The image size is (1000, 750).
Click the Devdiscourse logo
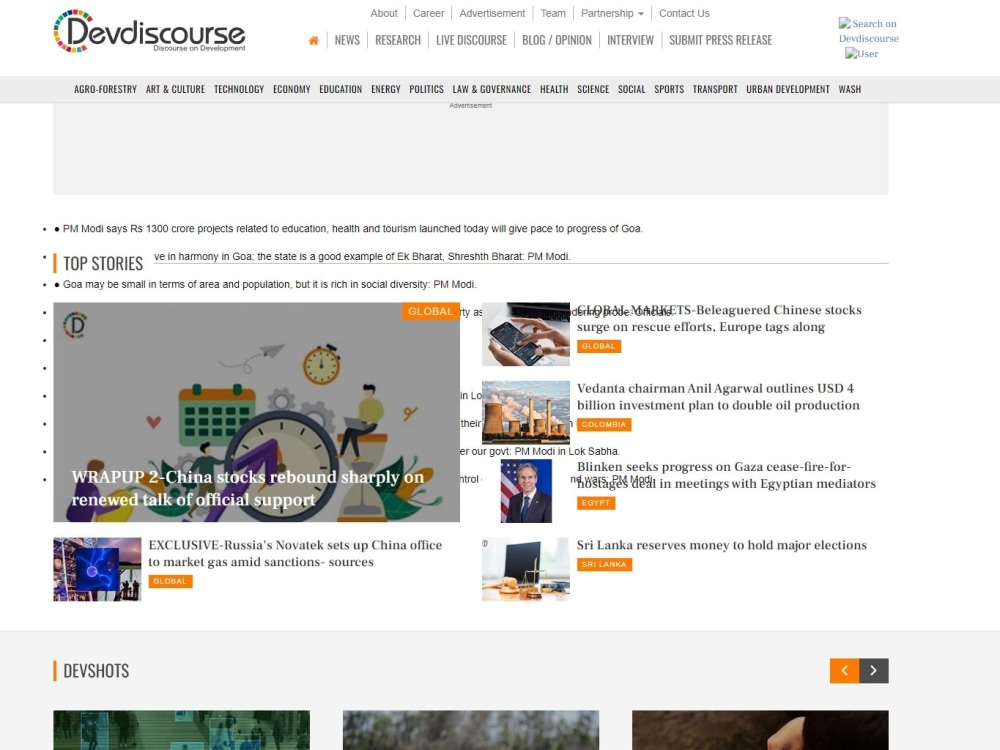click(149, 31)
